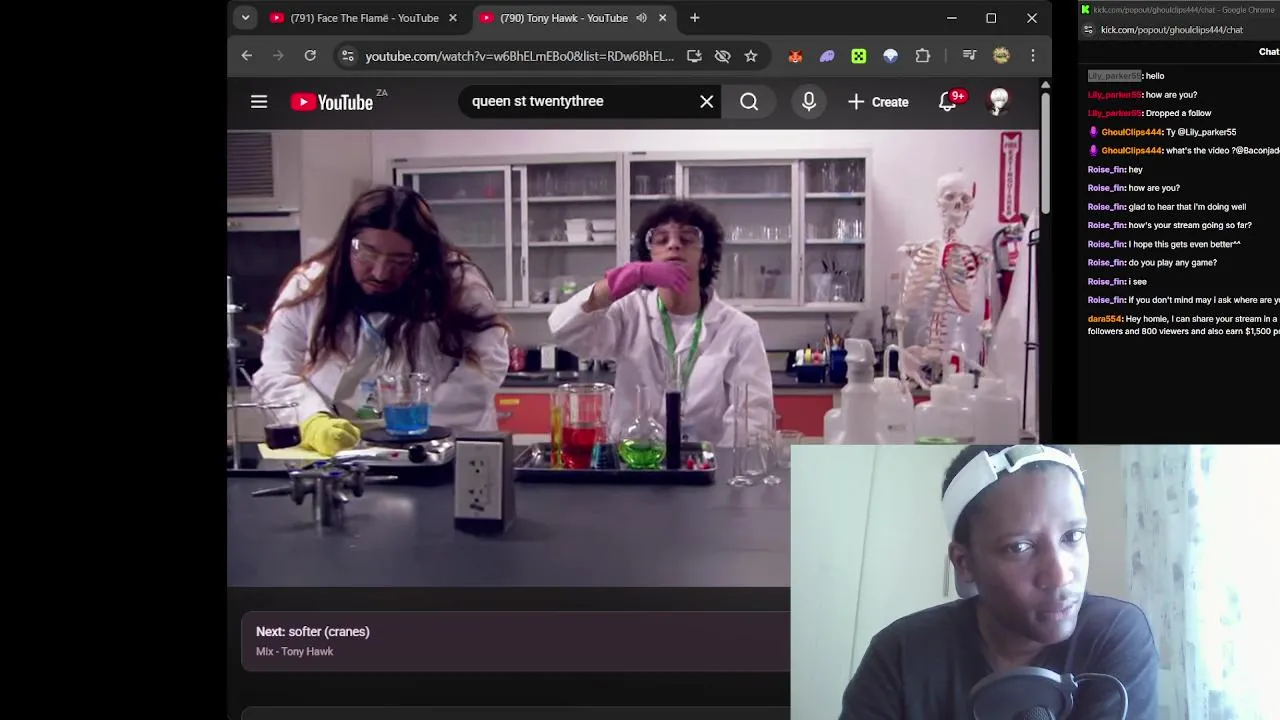1280x720 pixels.
Task: Click the Mix - Tony Hawk label
Action: pyautogui.click(x=294, y=652)
